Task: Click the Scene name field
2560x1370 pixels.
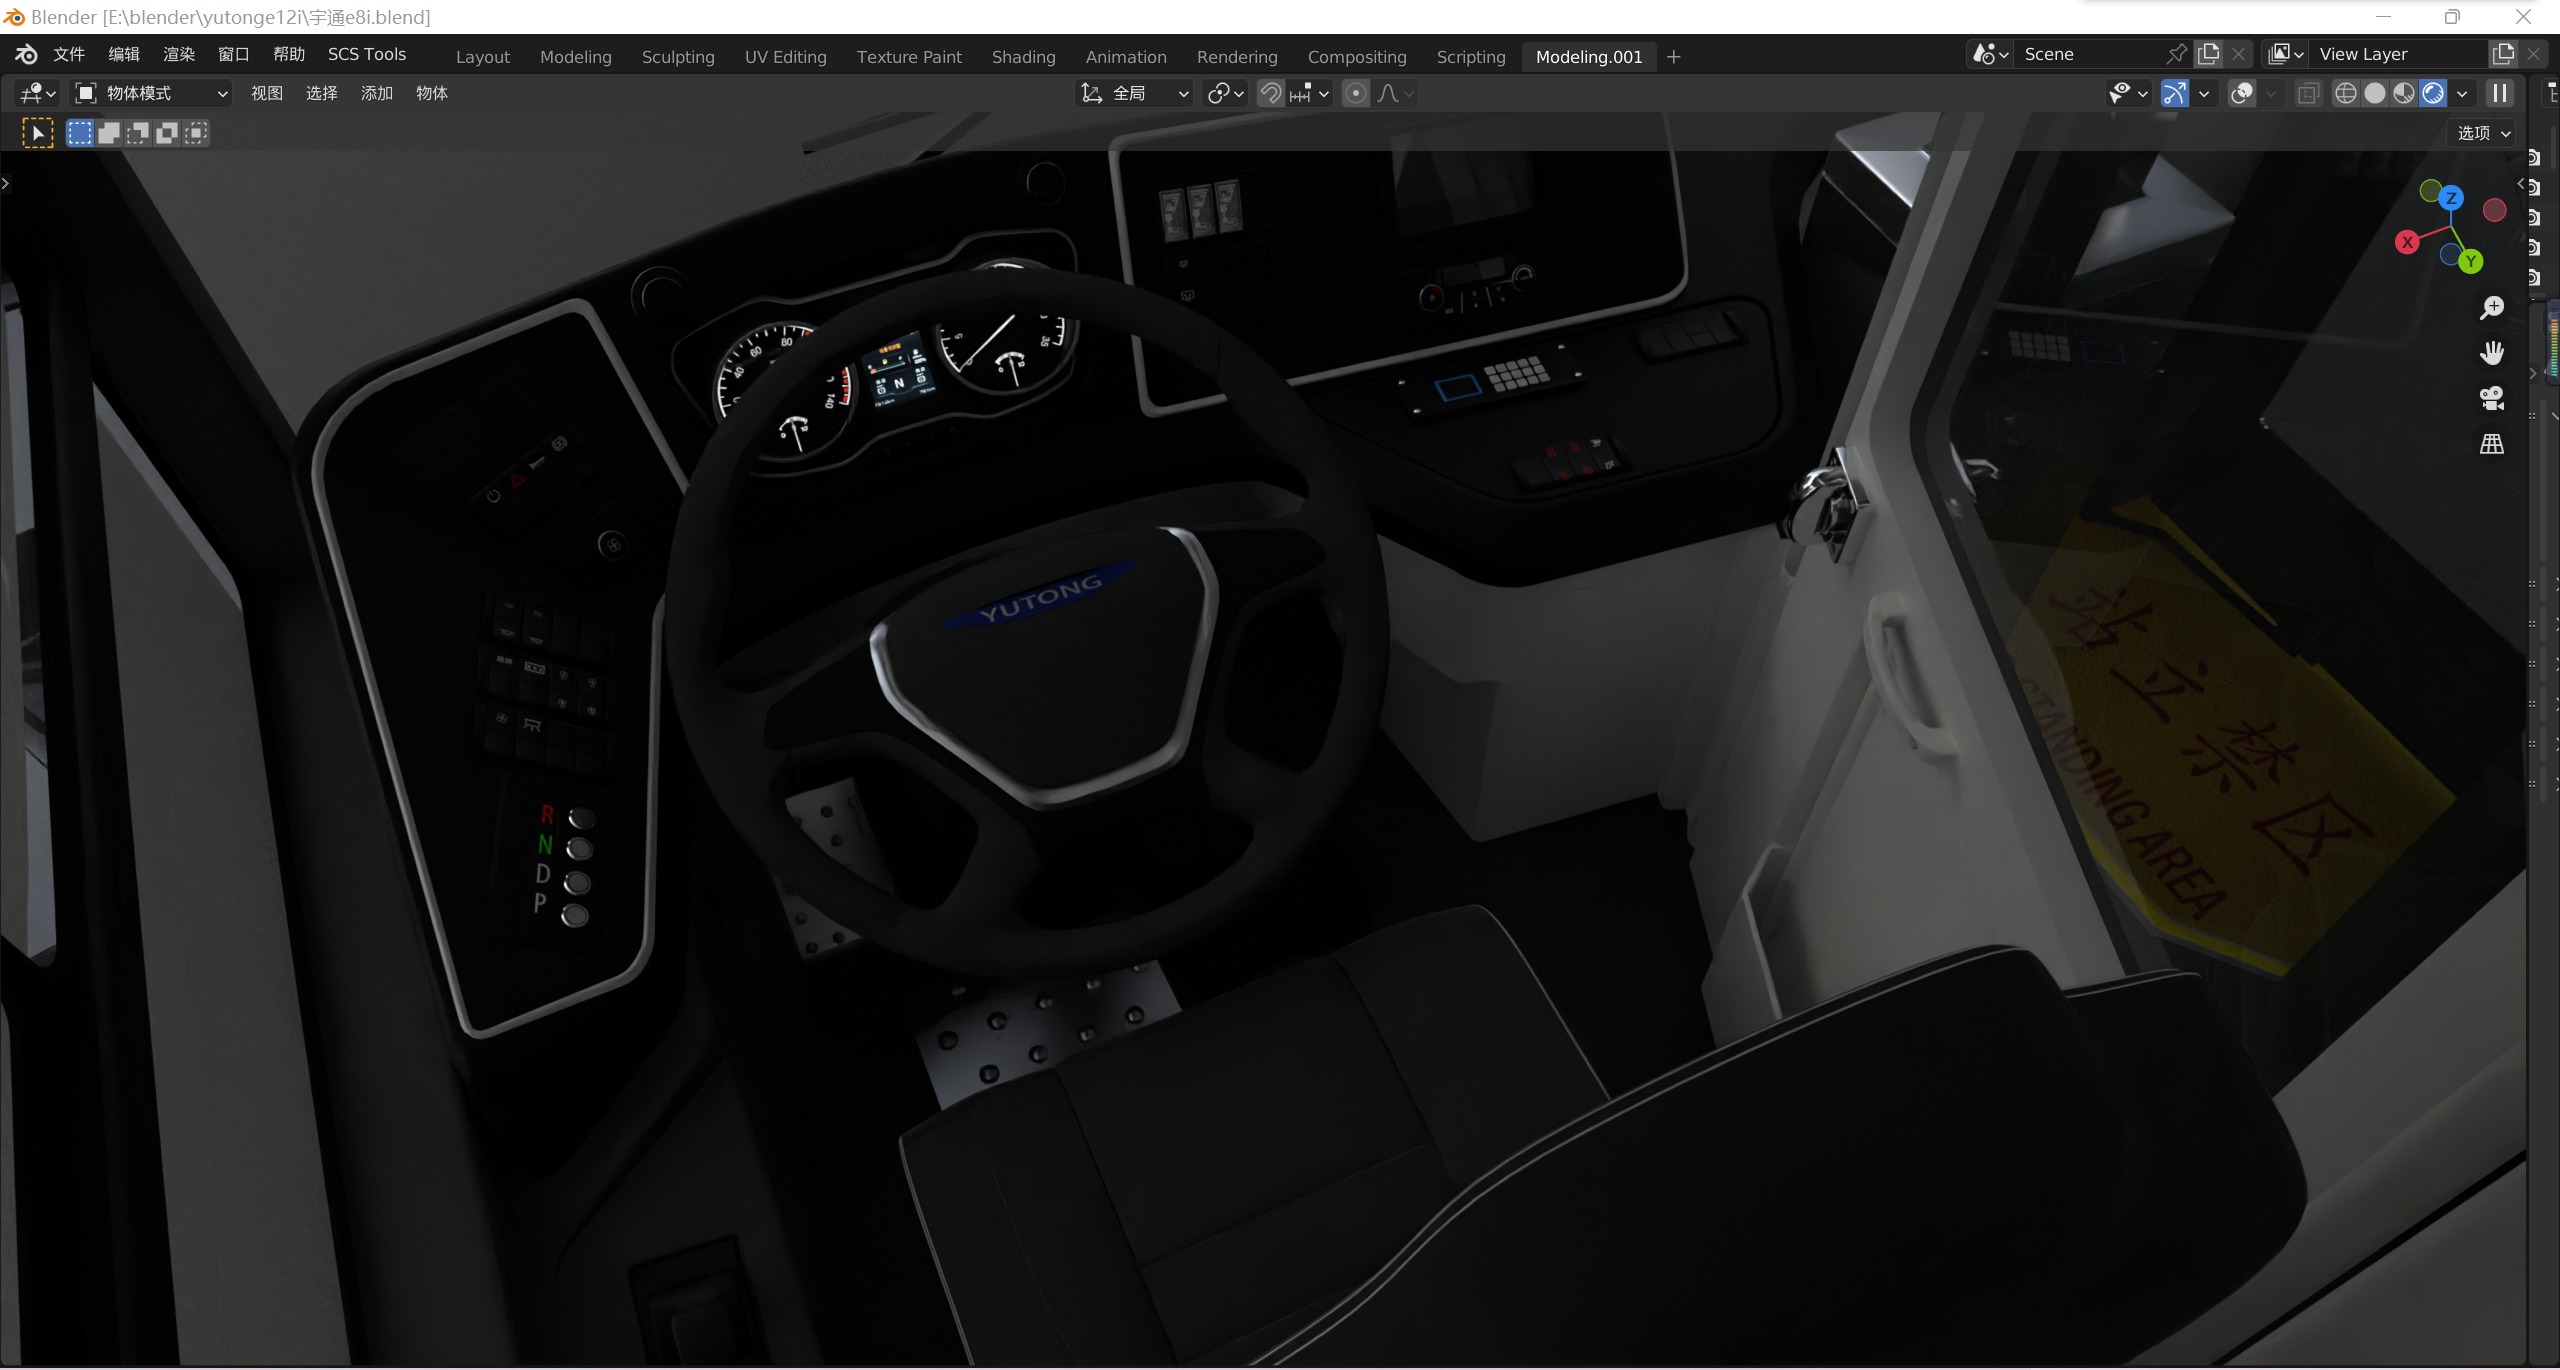Action: coord(2090,54)
